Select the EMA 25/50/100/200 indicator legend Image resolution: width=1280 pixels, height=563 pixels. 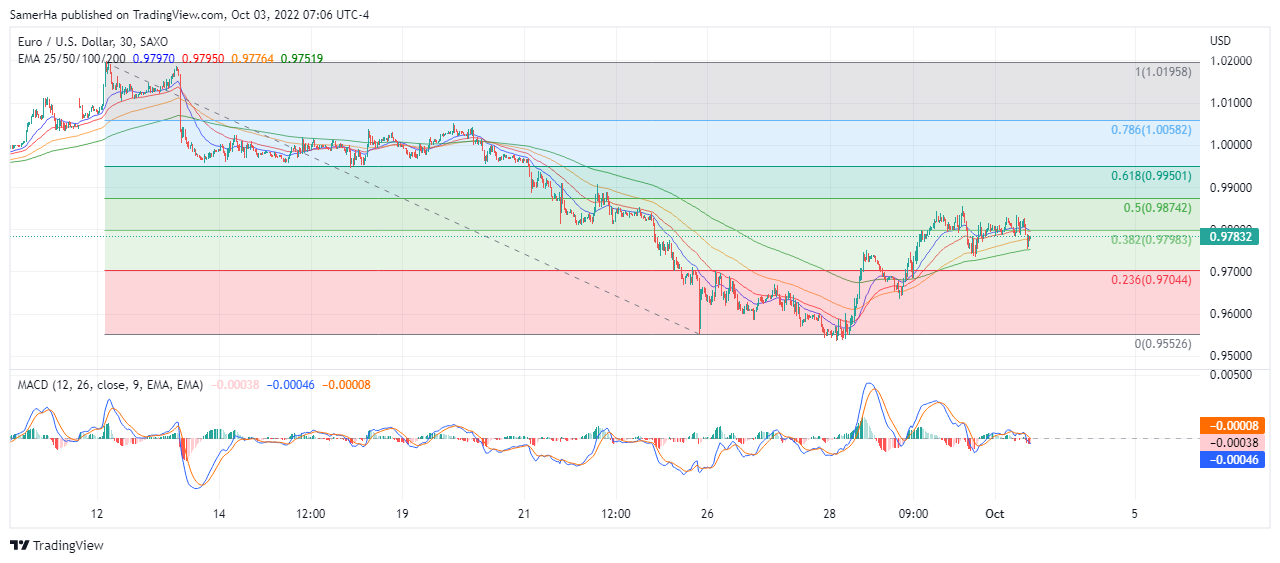(71, 58)
